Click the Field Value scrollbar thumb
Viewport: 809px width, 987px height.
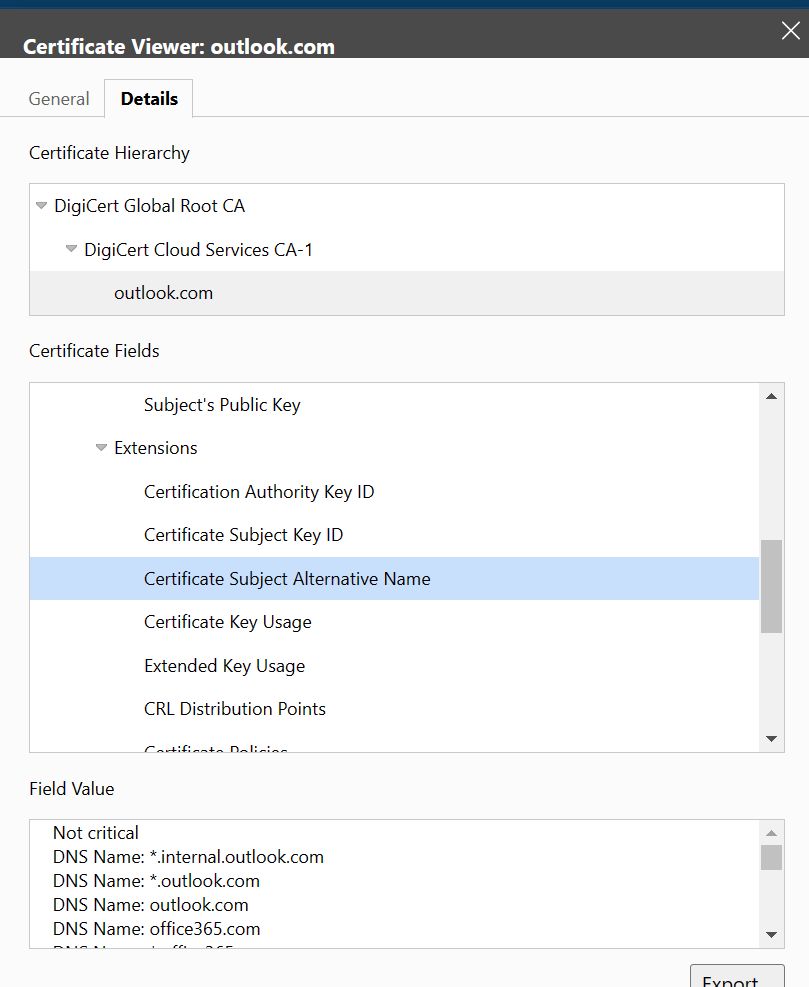(x=771, y=857)
